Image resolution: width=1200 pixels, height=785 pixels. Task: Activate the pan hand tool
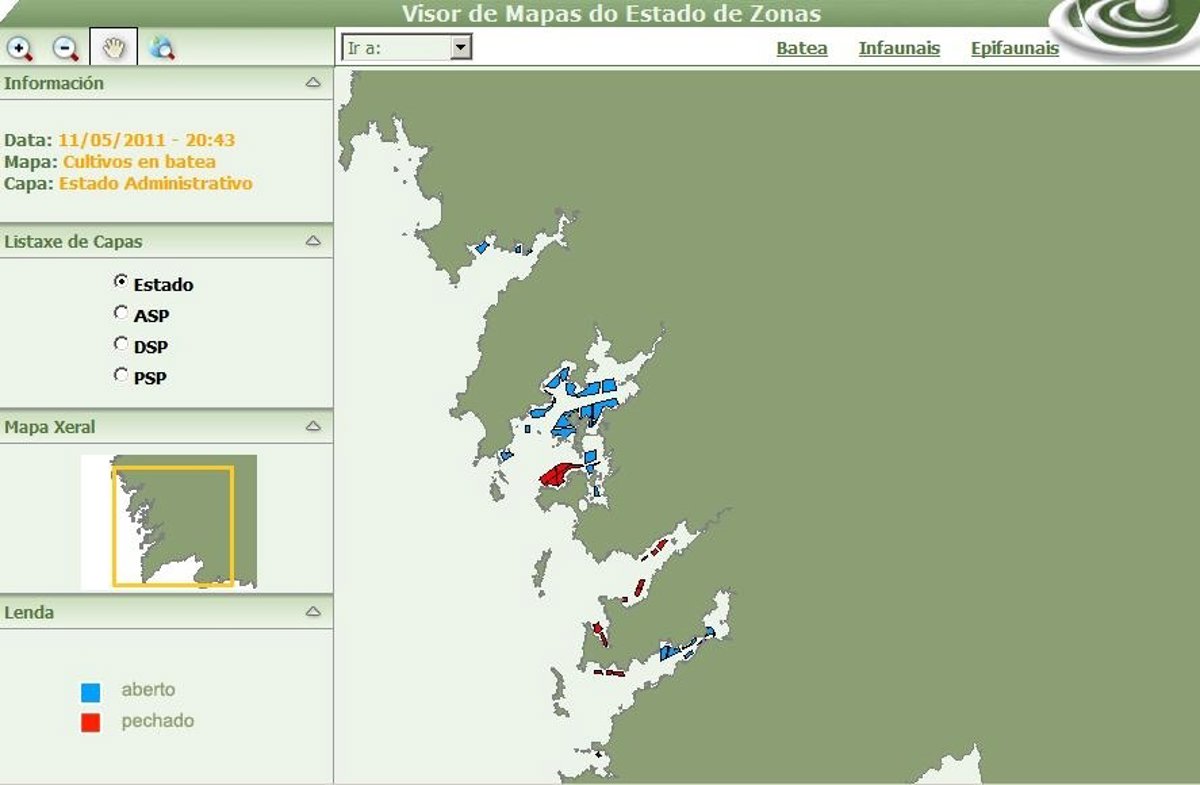(113, 47)
